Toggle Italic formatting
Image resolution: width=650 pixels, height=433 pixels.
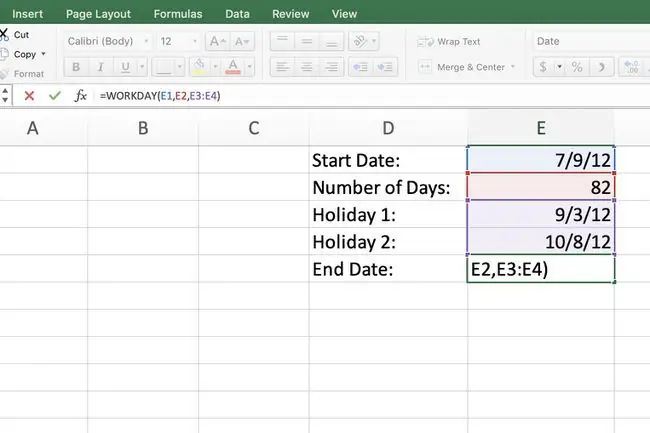[100, 67]
